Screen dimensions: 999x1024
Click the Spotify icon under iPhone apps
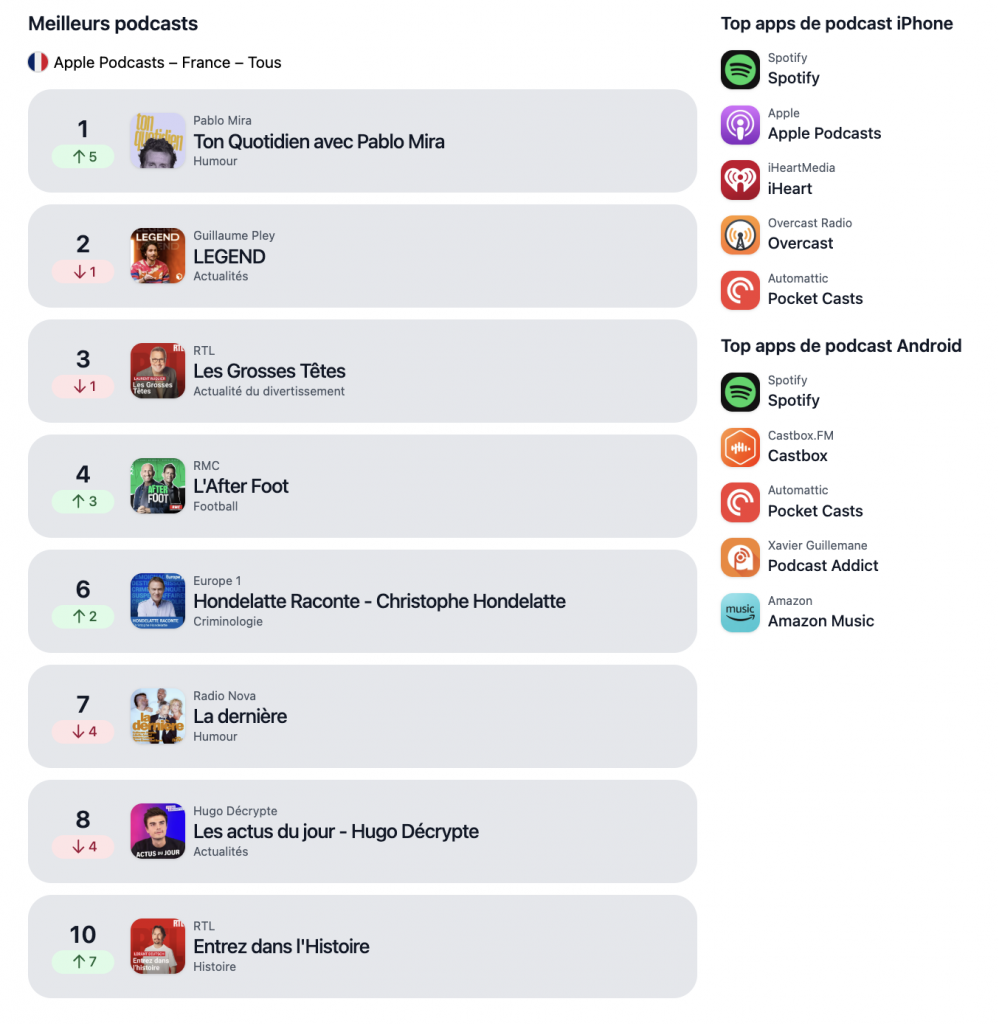click(740, 70)
